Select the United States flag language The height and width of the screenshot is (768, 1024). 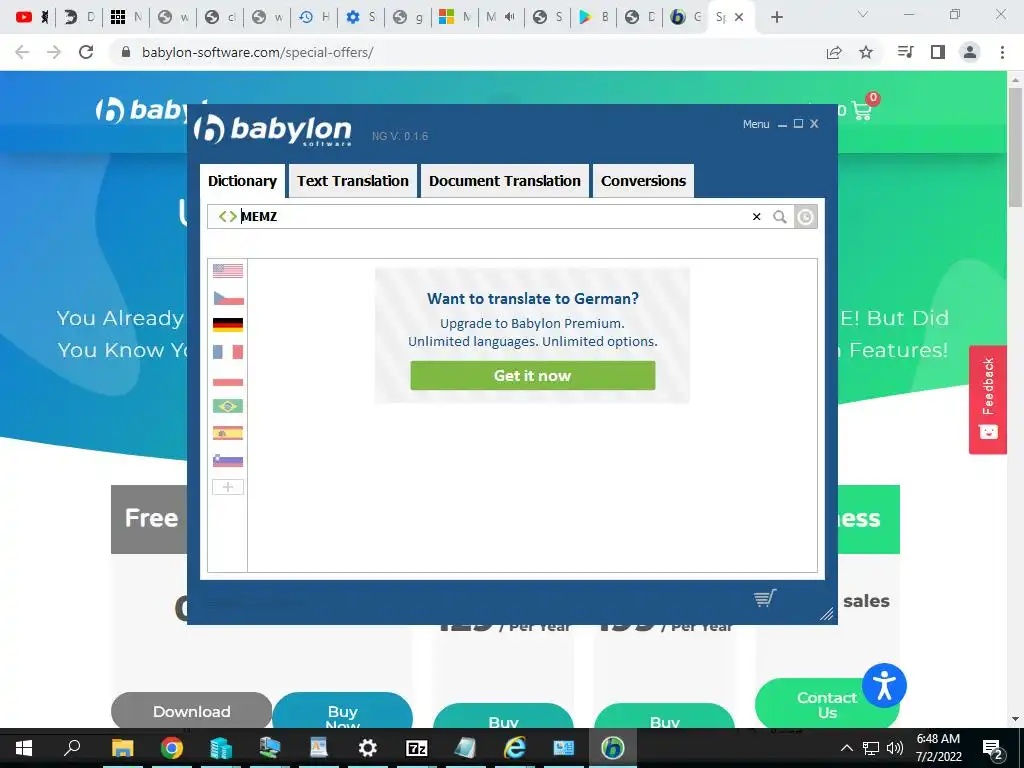(228, 270)
